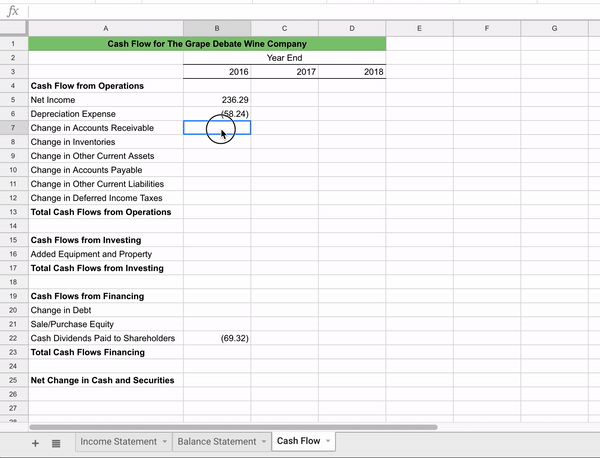The width and height of the screenshot is (600, 458).
Task: Select 'Change in Other Current Assets' cell
Action: (106, 156)
